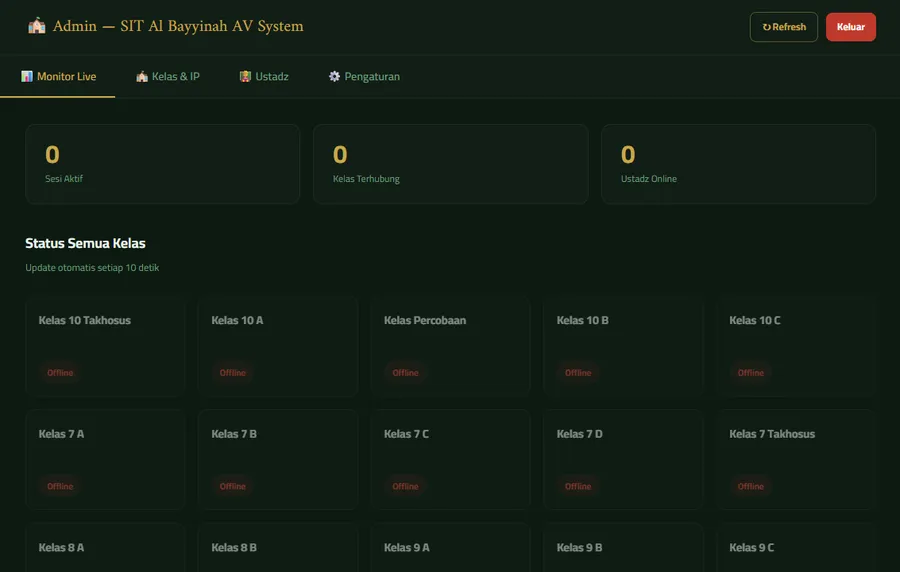Open the Kelas 9 A card
900x572 pixels.
[x=451, y=548]
